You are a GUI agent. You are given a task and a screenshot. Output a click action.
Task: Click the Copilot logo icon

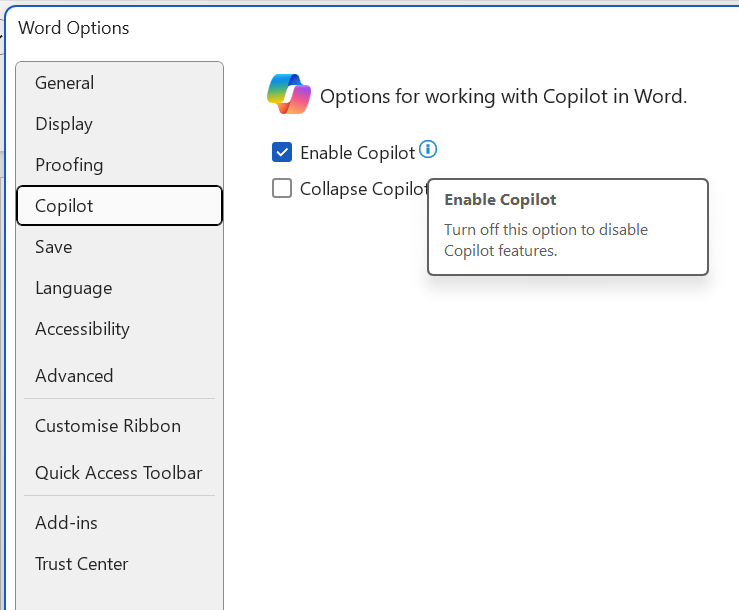[x=289, y=94]
